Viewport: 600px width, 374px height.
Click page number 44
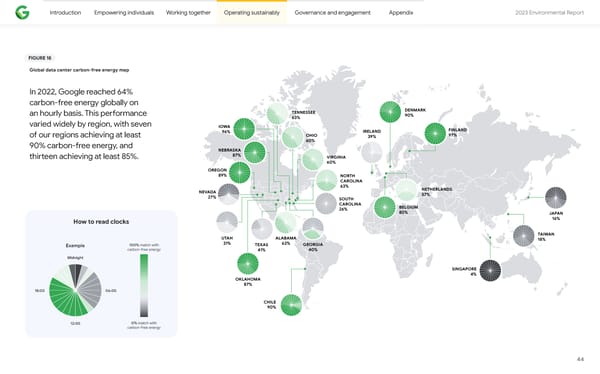(x=580, y=359)
